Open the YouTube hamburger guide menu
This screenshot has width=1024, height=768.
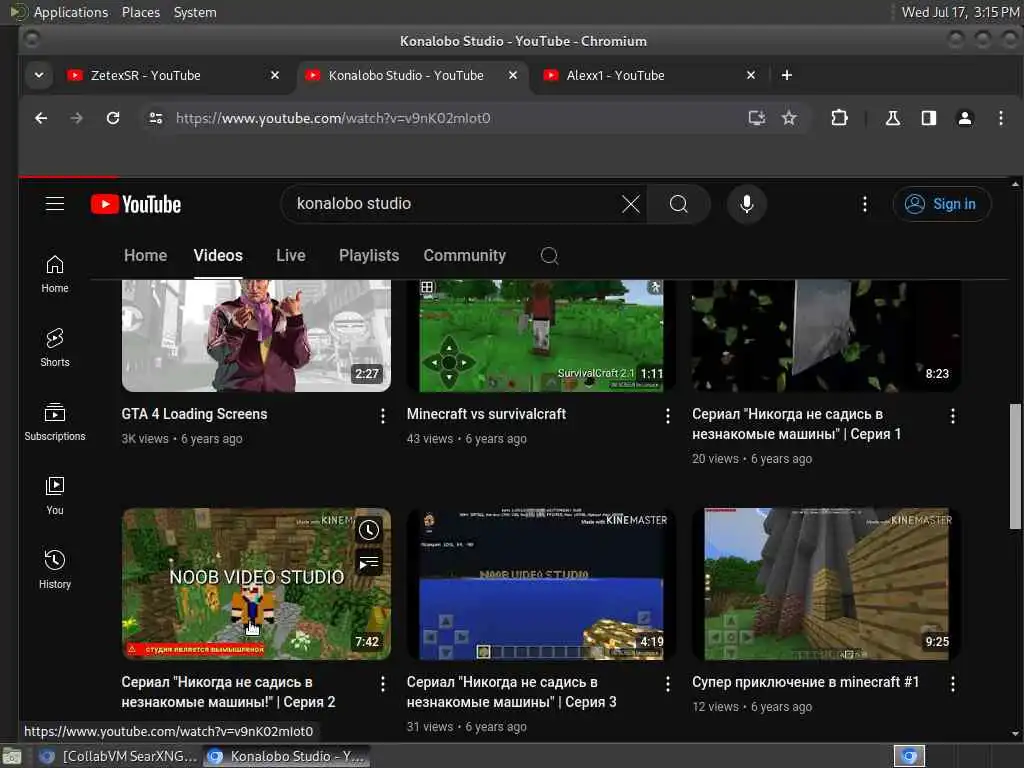coord(55,204)
